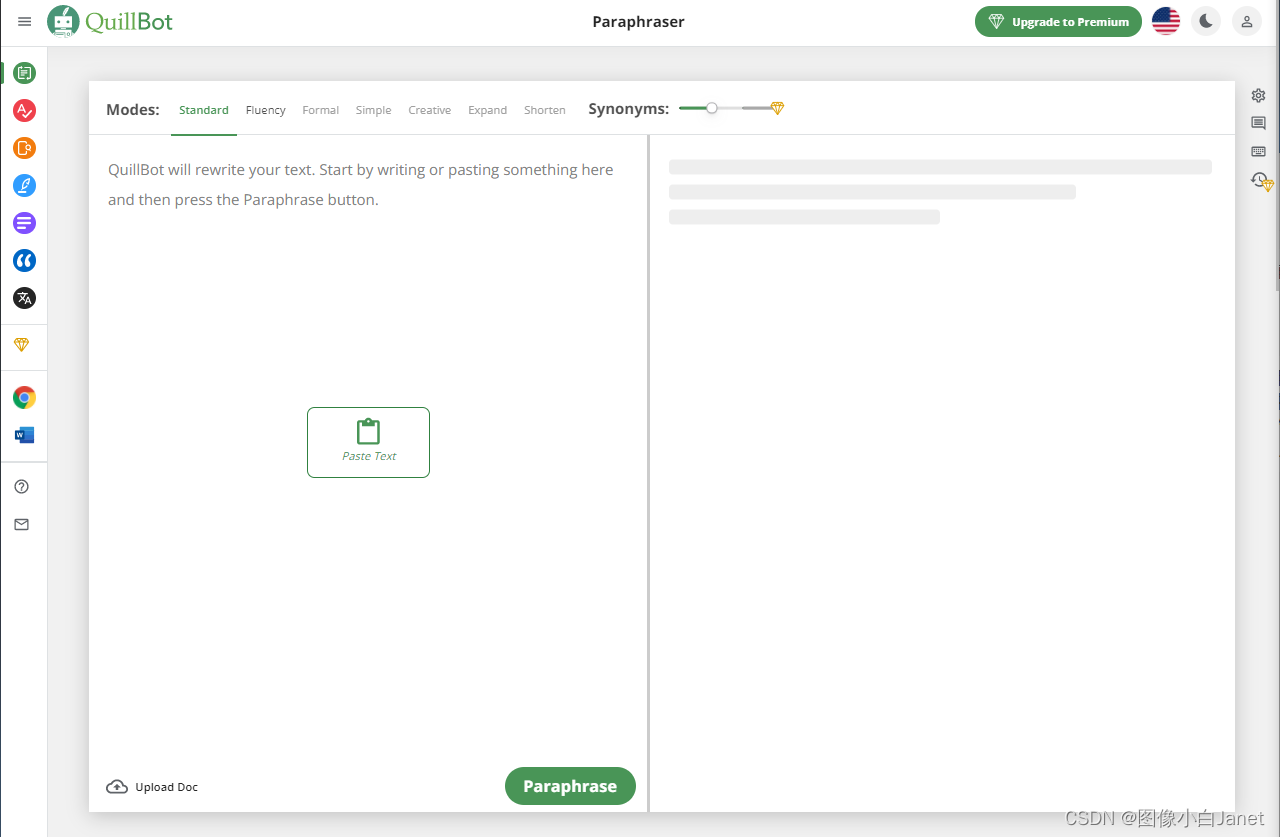Switch to Creative mode

(x=430, y=110)
